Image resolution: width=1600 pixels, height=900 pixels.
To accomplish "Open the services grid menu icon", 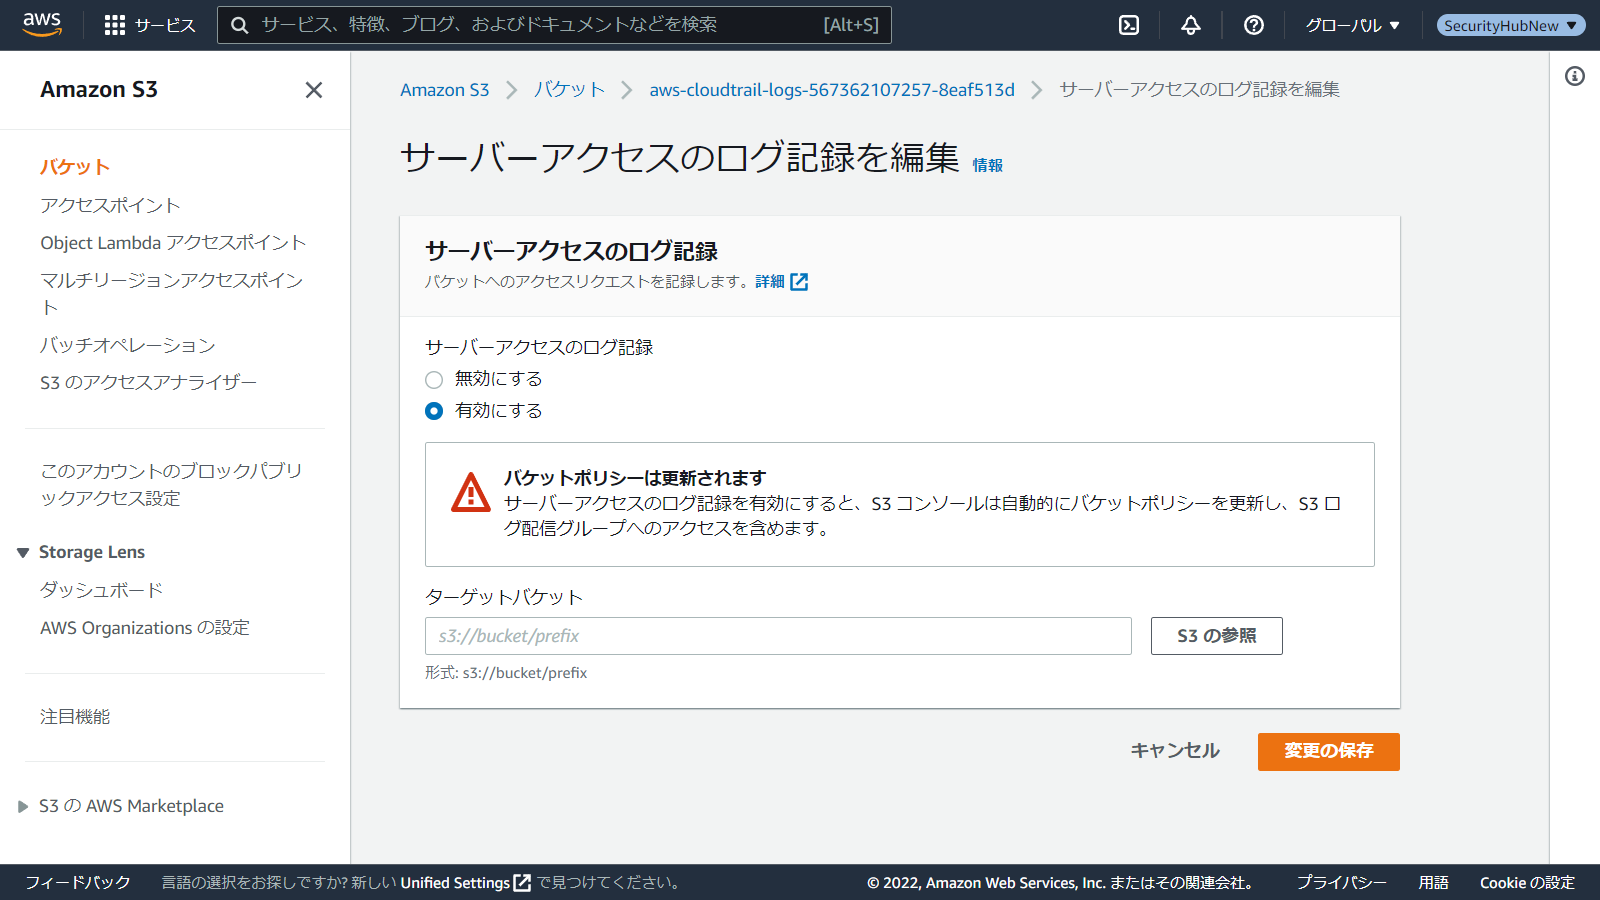I will tap(115, 25).
